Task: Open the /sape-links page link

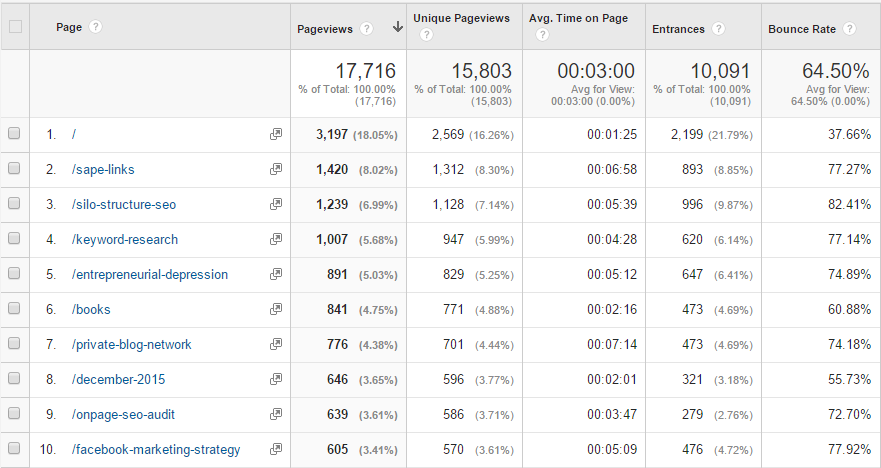Action: pyautogui.click(x=103, y=170)
